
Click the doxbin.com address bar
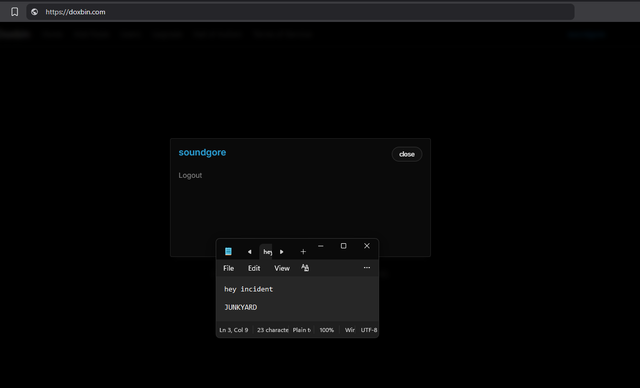300,12
